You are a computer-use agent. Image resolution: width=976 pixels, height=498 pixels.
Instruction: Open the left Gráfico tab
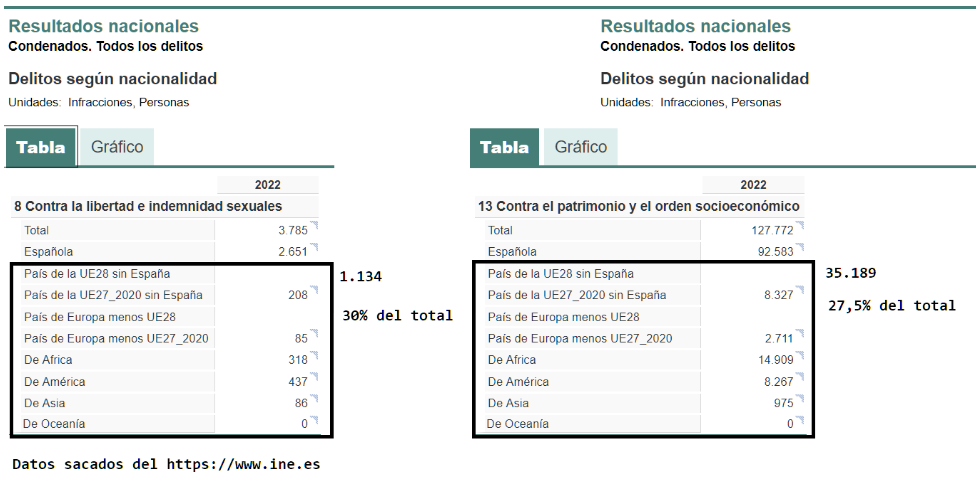point(117,147)
